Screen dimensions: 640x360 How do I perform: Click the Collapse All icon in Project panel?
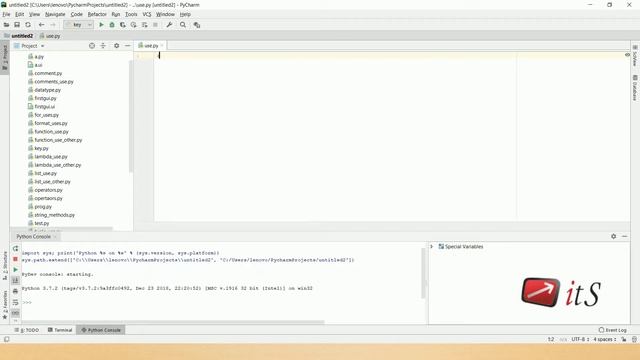click(x=103, y=46)
